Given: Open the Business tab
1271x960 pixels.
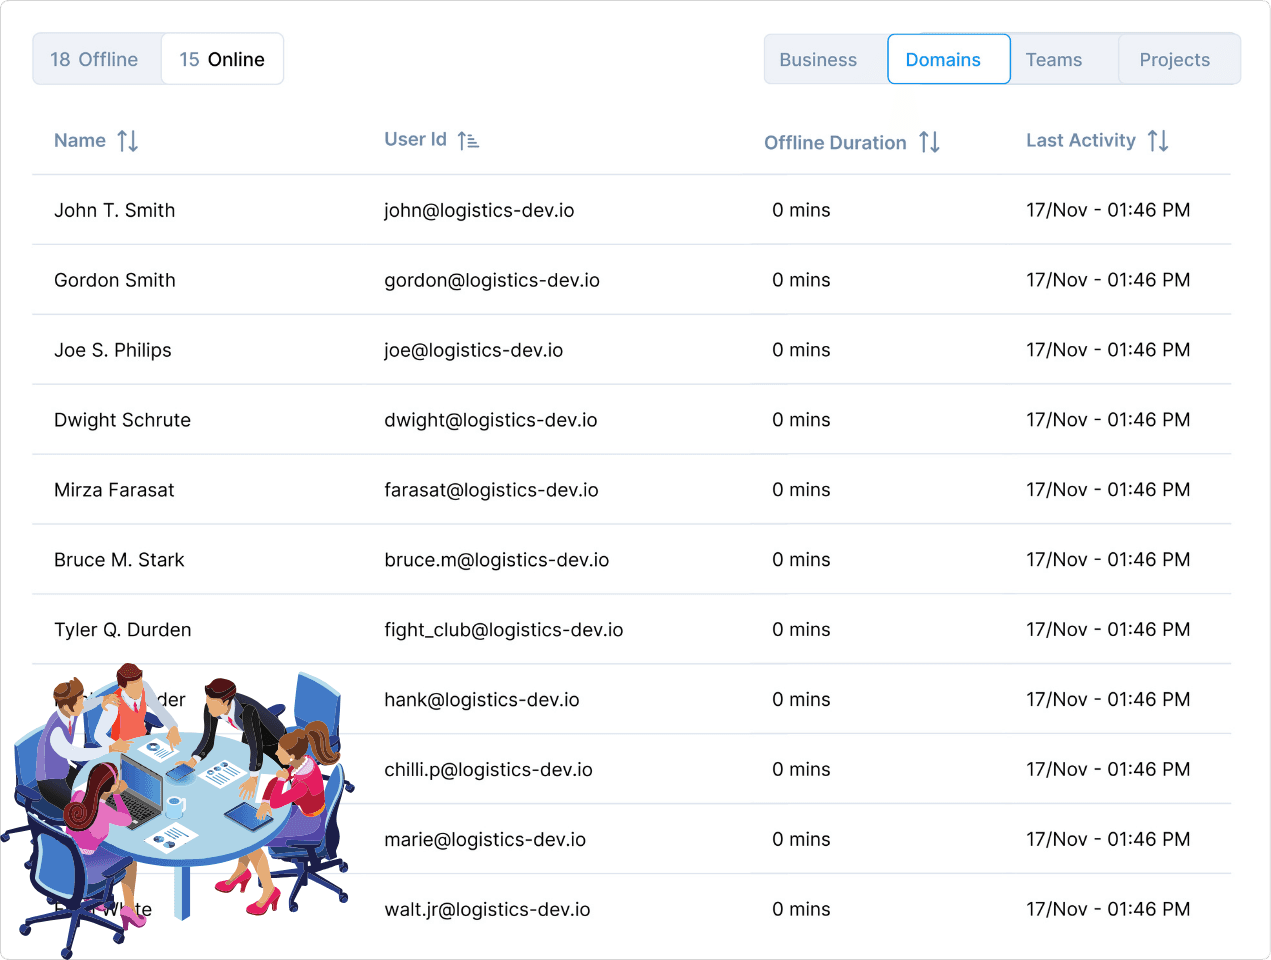Looking at the screenshot, I should [826, 60].
